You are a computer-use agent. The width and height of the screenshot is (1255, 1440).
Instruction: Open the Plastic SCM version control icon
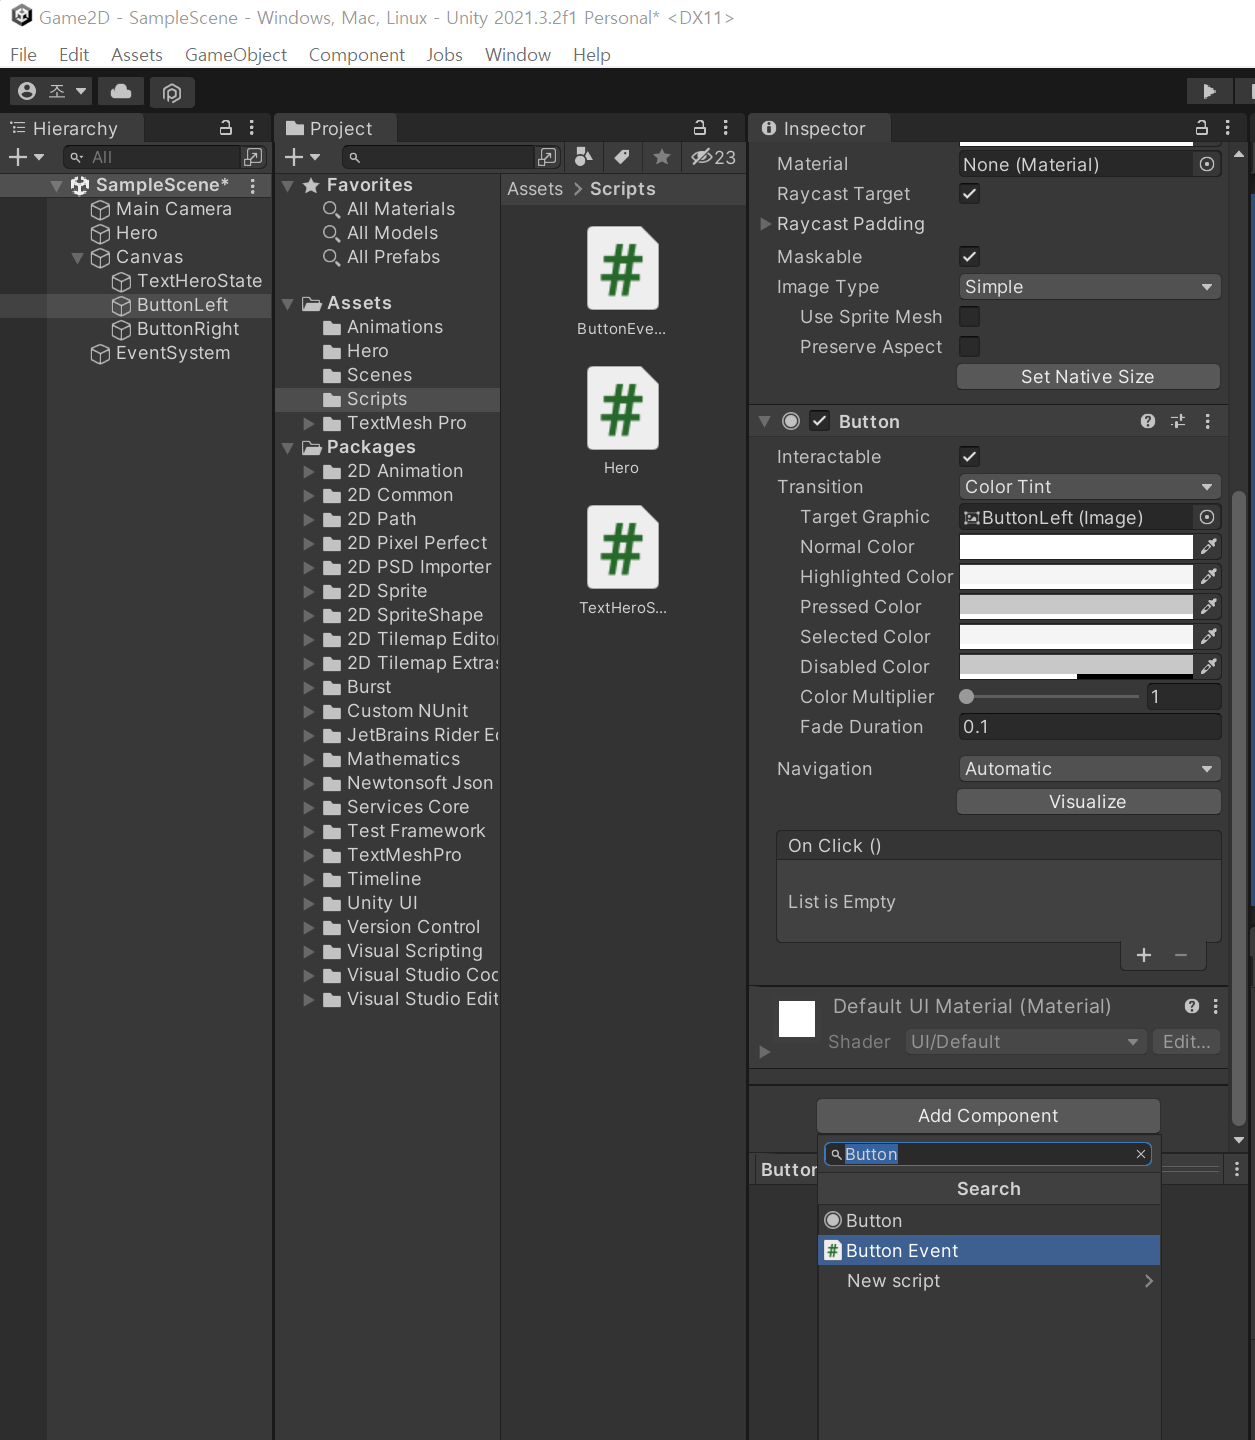pyautogui.click(x=172, y=92)
